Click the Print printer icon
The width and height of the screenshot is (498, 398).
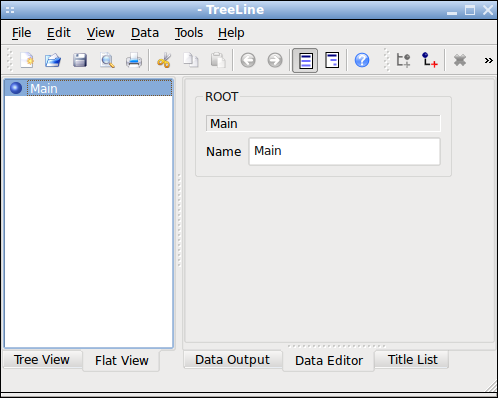(x=134, y=60)
